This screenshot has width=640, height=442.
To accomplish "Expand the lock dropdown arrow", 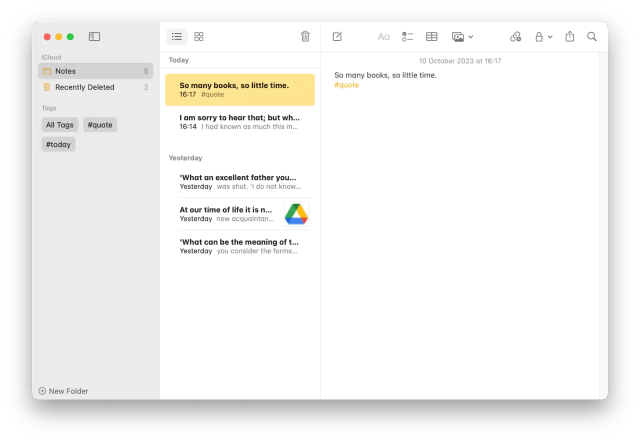I will point(550,37).
